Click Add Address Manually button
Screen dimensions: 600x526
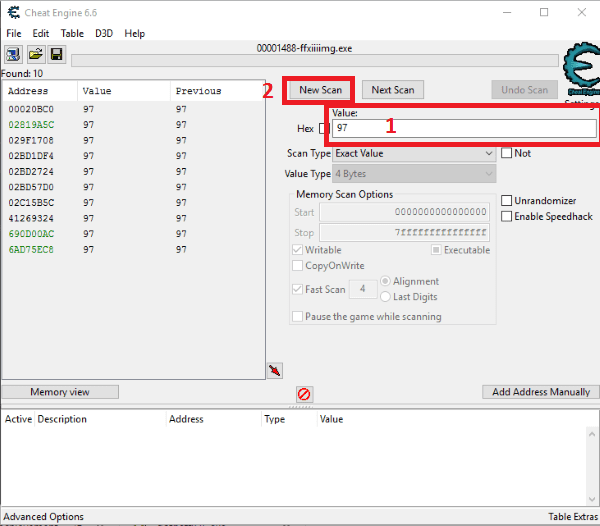point(541,392)
